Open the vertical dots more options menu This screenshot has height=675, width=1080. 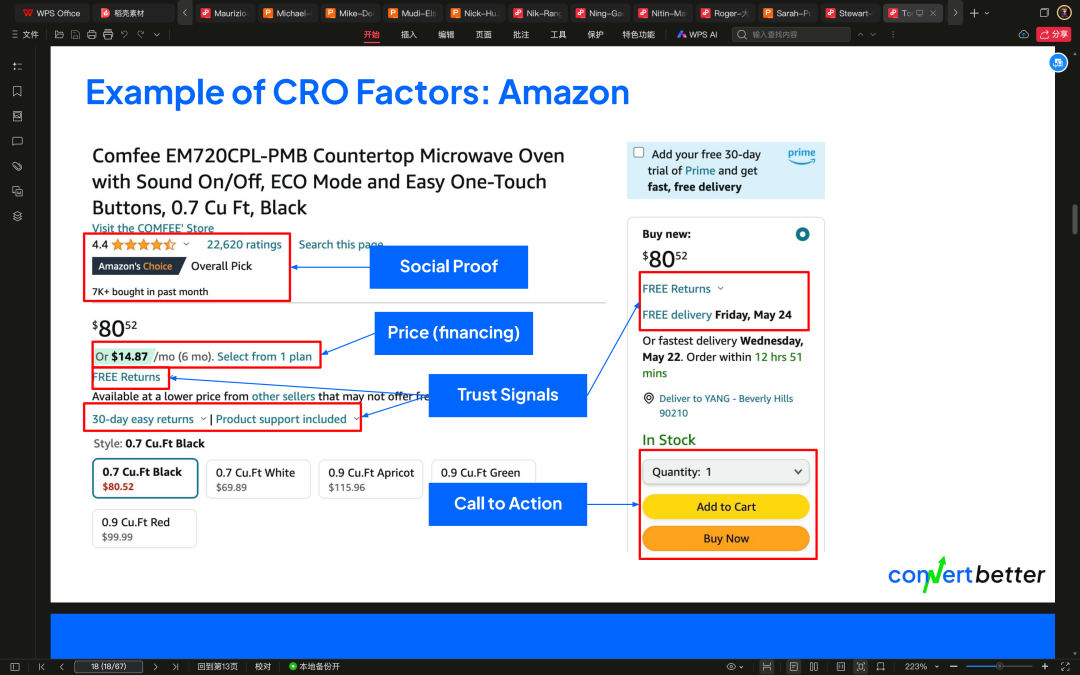(x=893, y=34)
